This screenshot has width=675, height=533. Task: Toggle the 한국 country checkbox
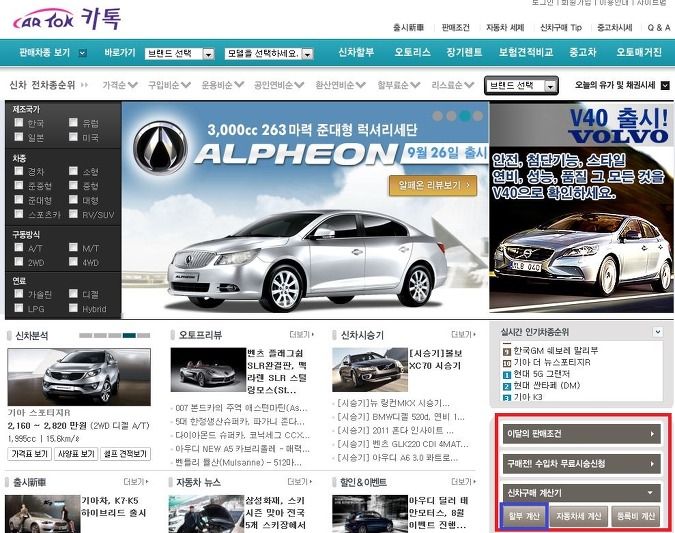click(19, 122)
